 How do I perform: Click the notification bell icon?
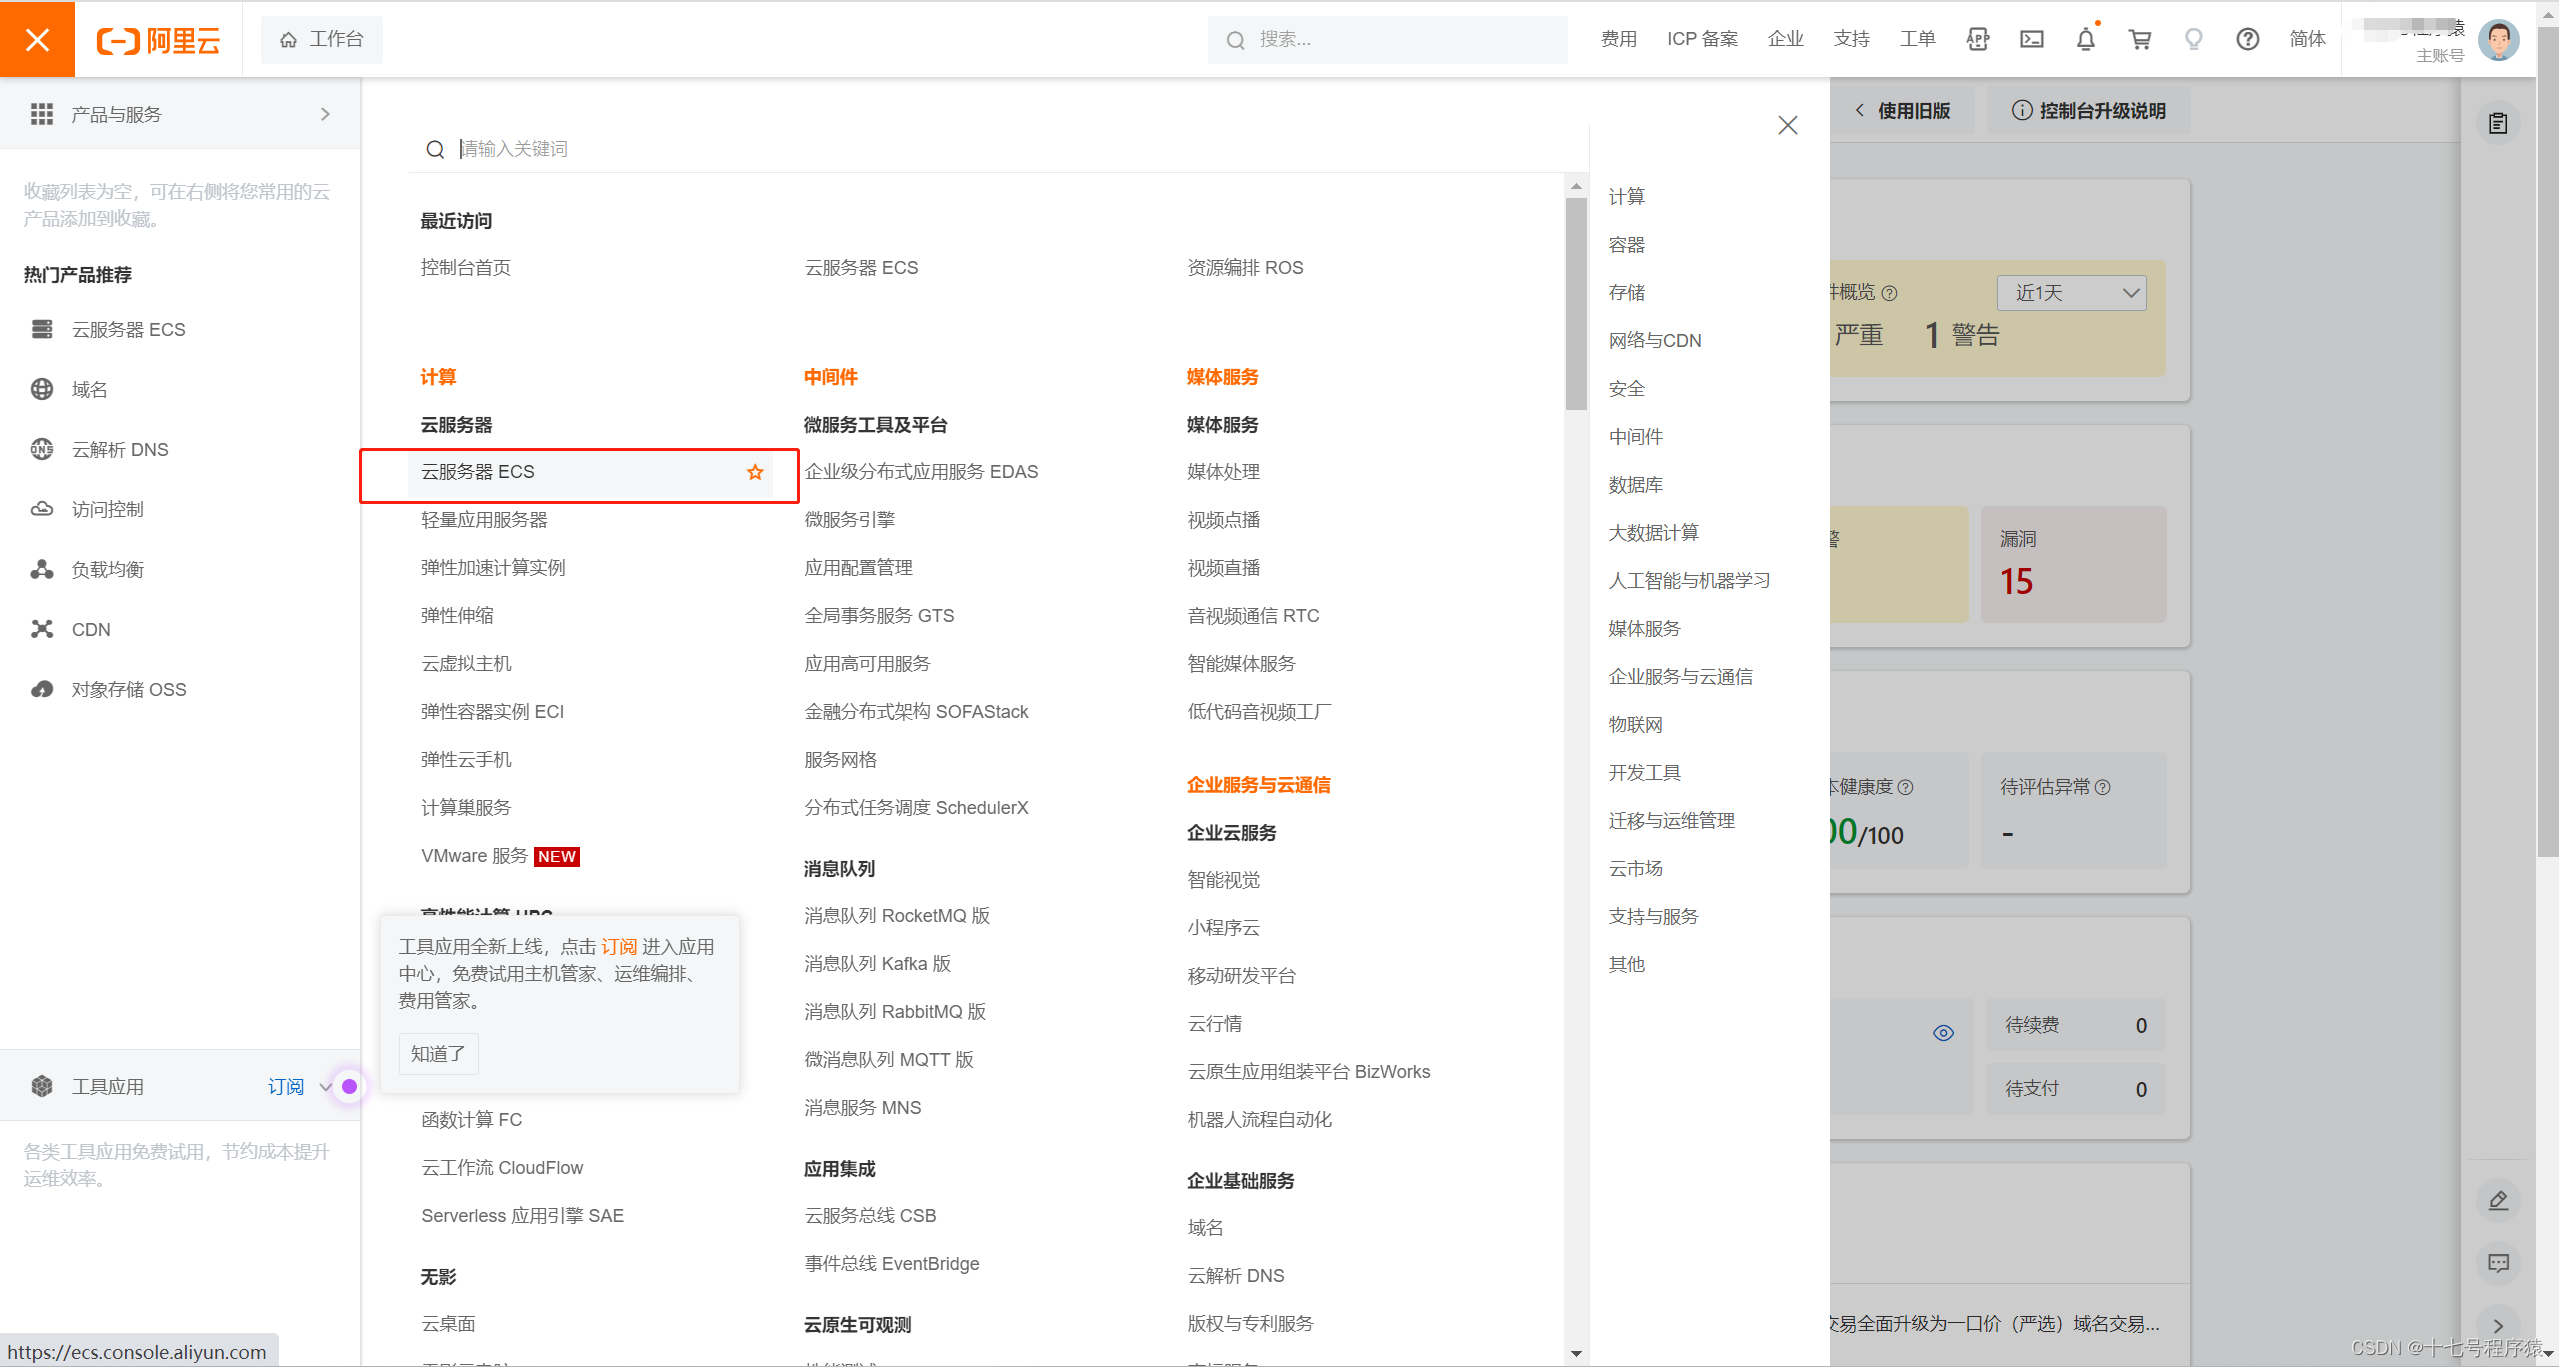2085,39
